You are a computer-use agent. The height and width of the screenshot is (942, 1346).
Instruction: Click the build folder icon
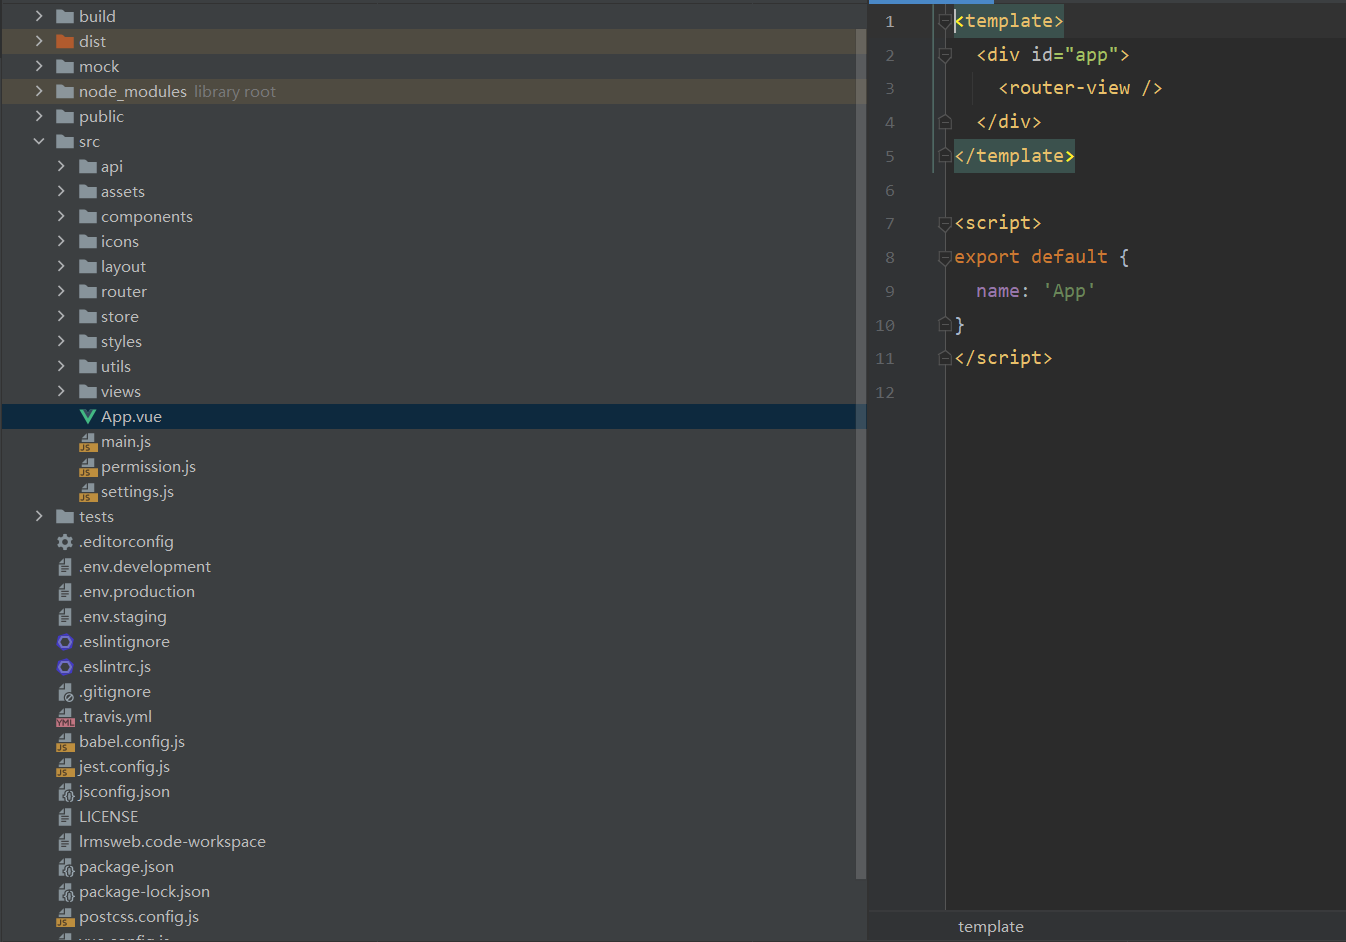[x=65, y=16]
